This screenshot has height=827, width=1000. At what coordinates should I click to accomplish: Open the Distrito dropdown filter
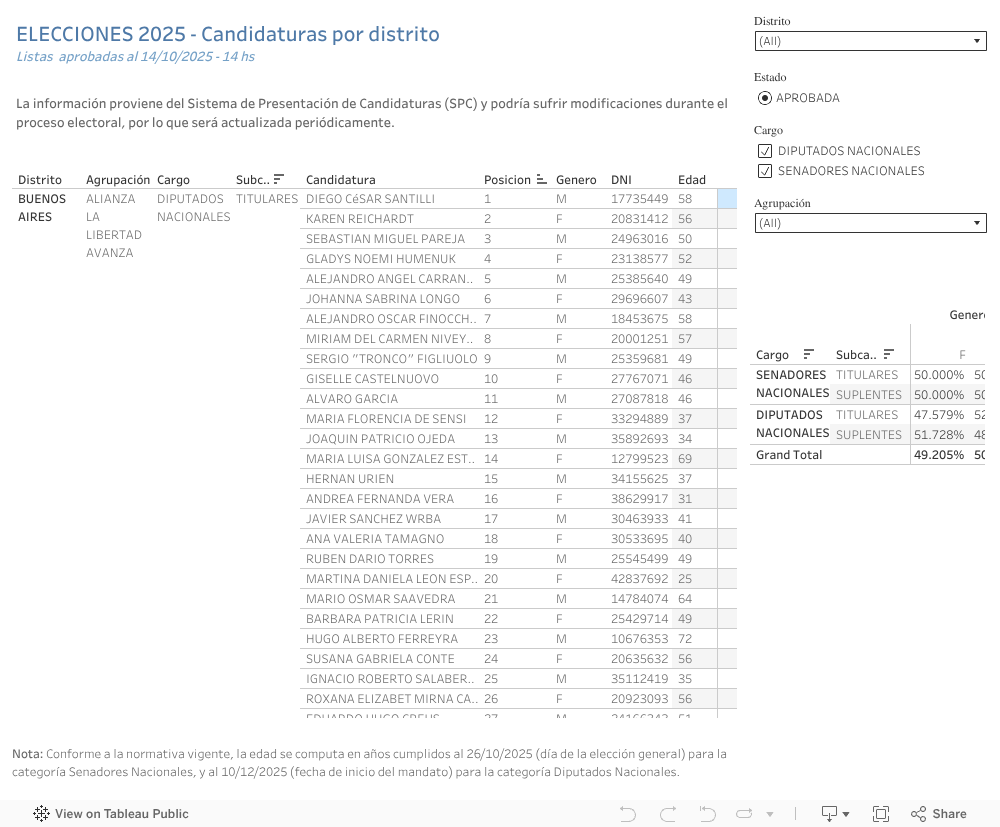977,41
